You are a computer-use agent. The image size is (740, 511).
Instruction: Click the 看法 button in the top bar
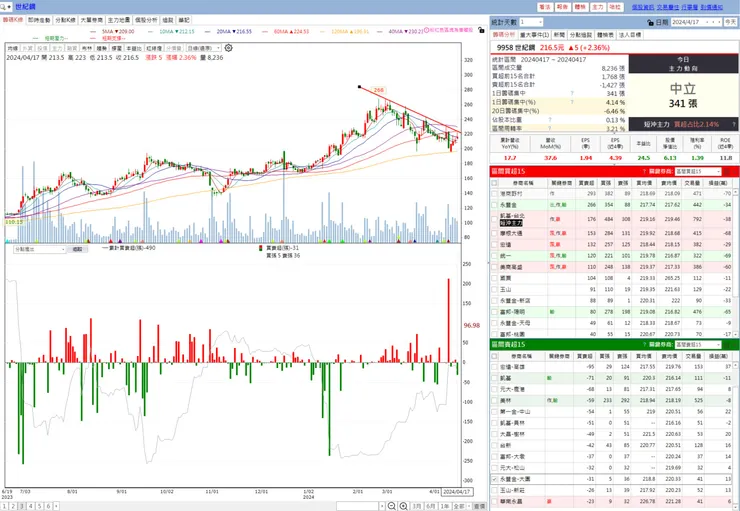pos(545,7)
